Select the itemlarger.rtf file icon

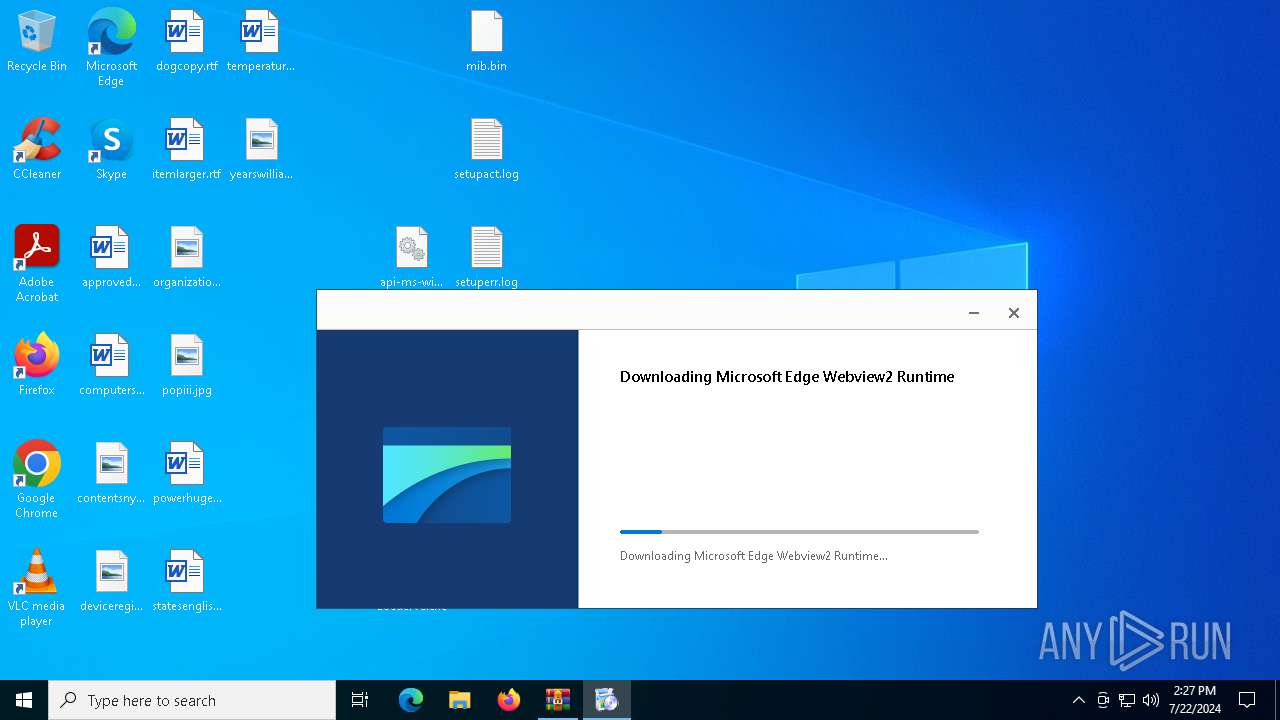point(186,150)
